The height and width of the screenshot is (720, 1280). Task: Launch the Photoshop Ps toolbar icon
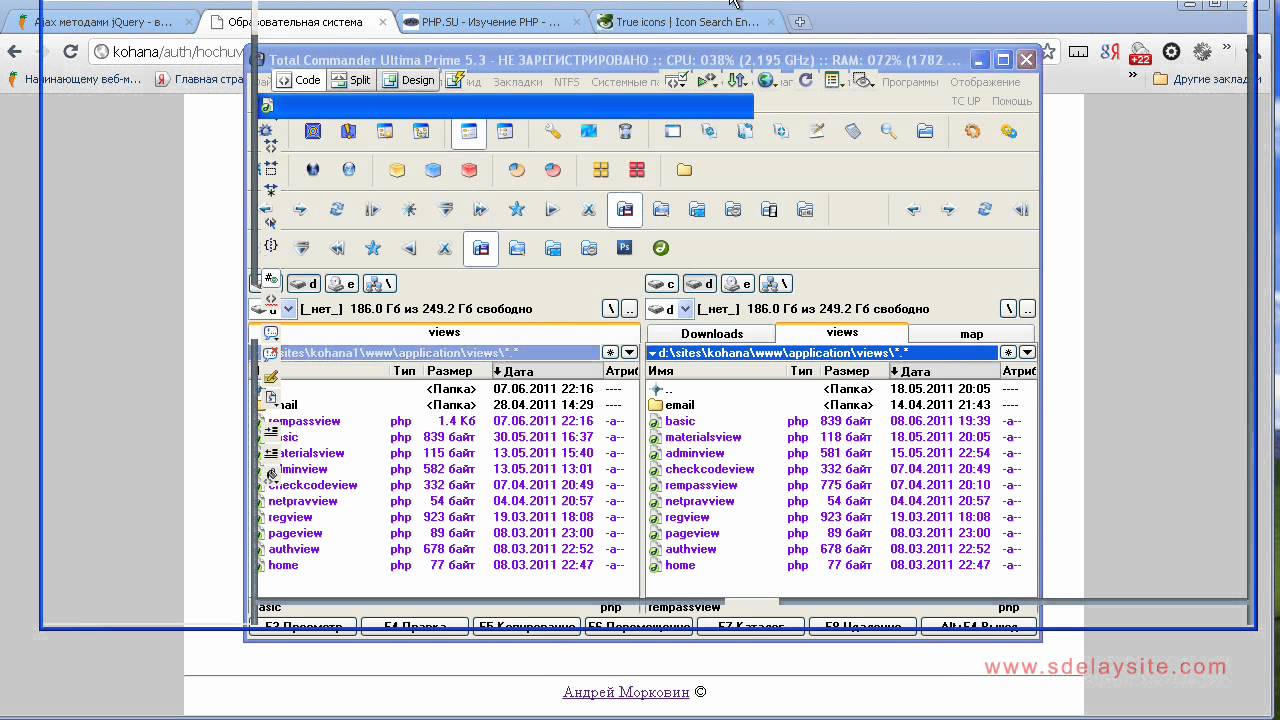click(x=625, y=247)
